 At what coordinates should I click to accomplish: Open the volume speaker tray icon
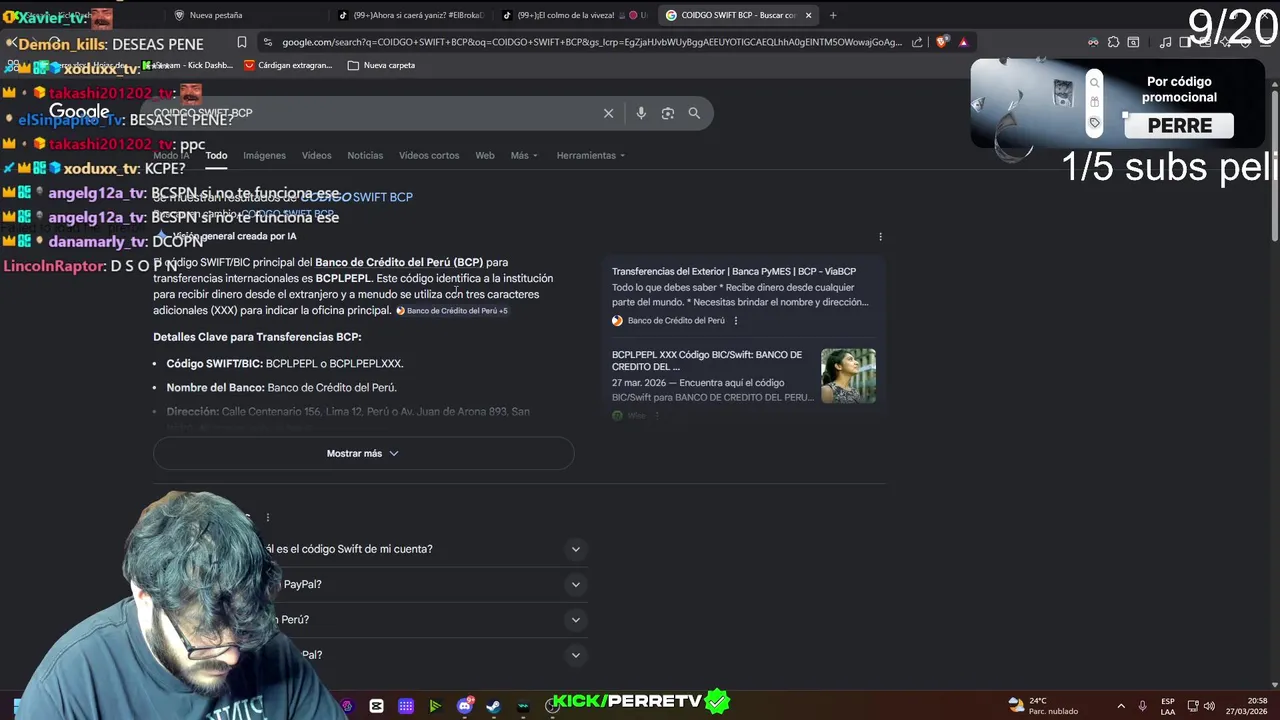1209,706
